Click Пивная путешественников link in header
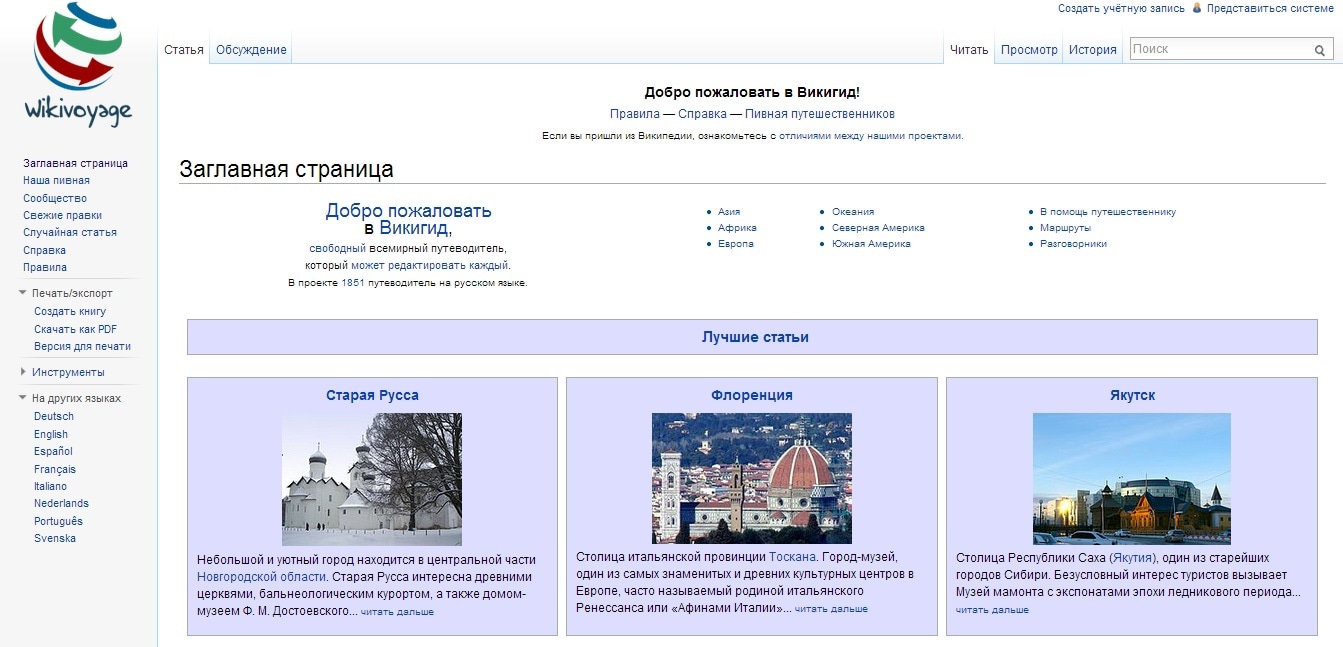This screenshot has height=647, width=1343. click(x=819, y=114)
